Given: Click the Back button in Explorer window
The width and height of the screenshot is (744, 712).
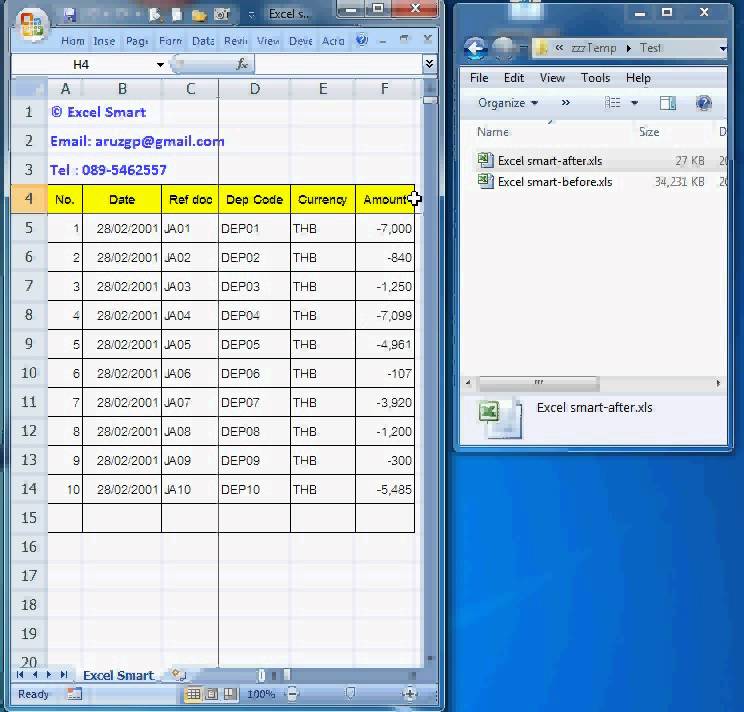Looking at the screenshot, I should coord(475,47).
